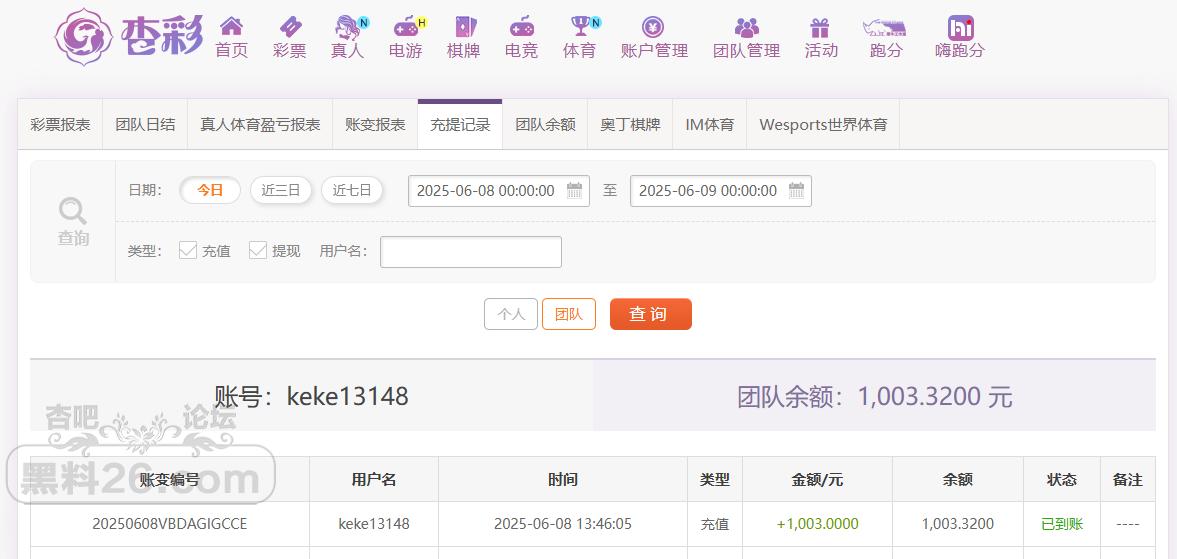Click the 杏彩 site logo
Screen dimensions: 1177x559
pos(129,37)
